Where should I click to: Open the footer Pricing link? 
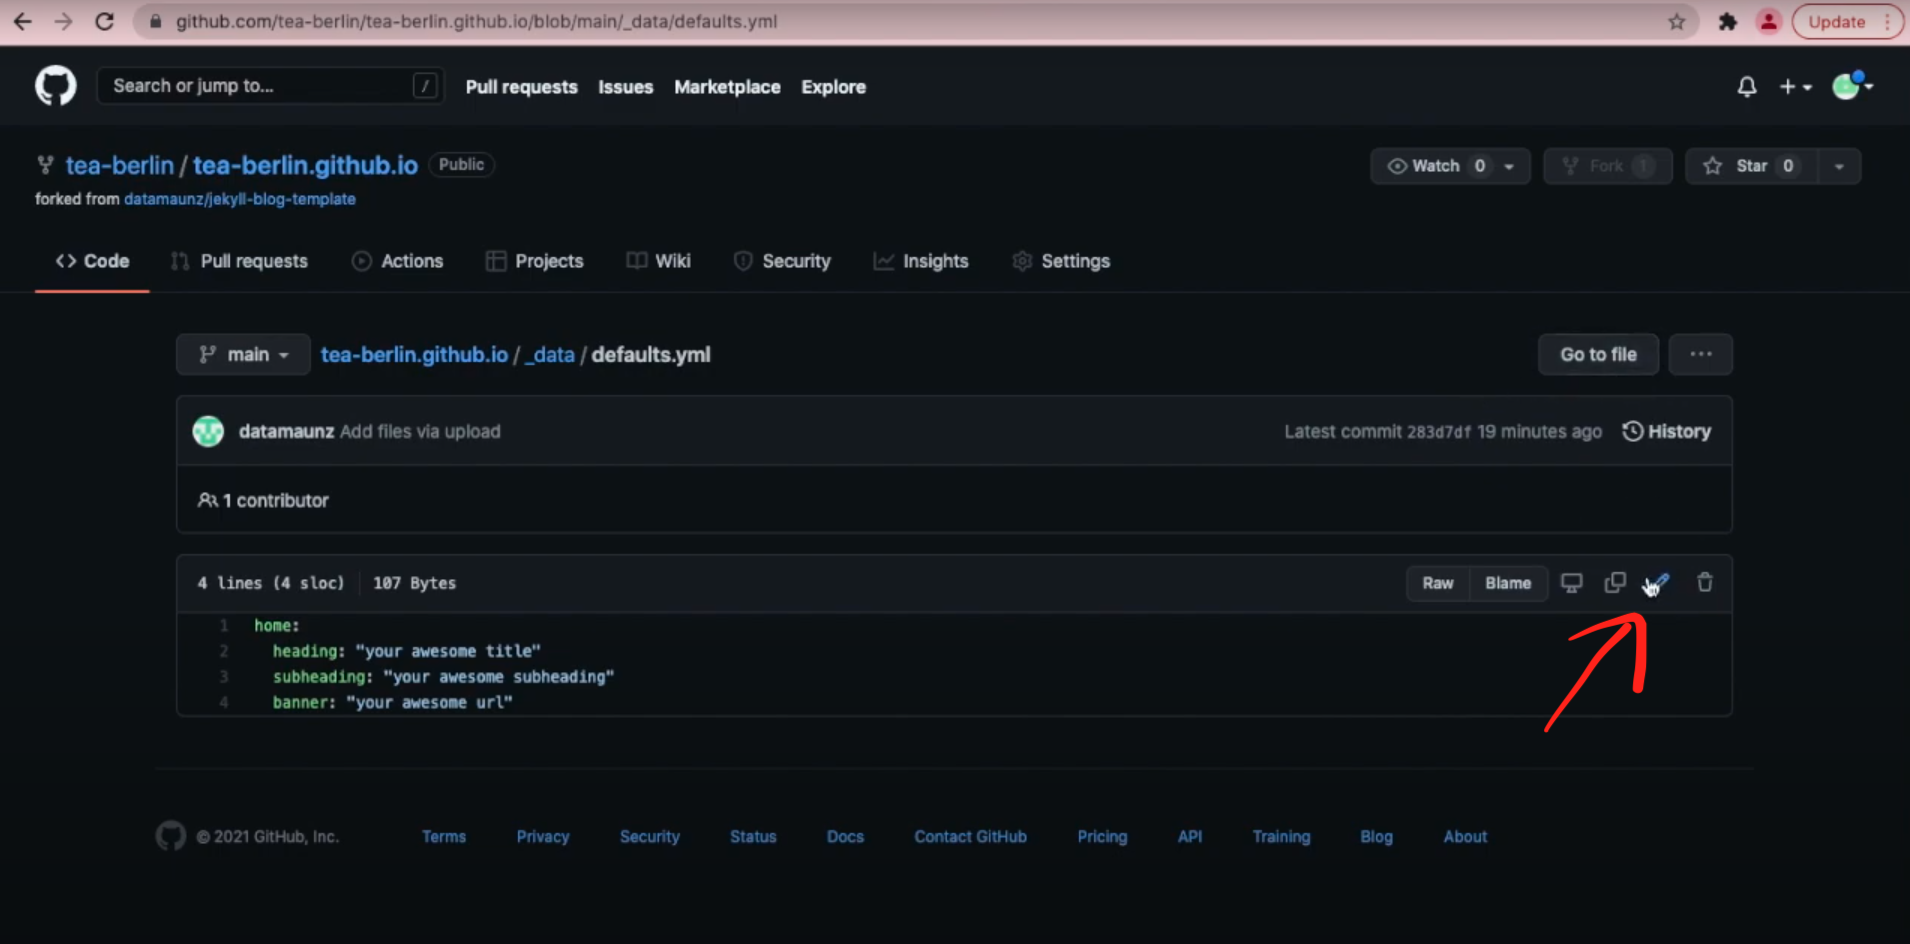[1102, 836]
